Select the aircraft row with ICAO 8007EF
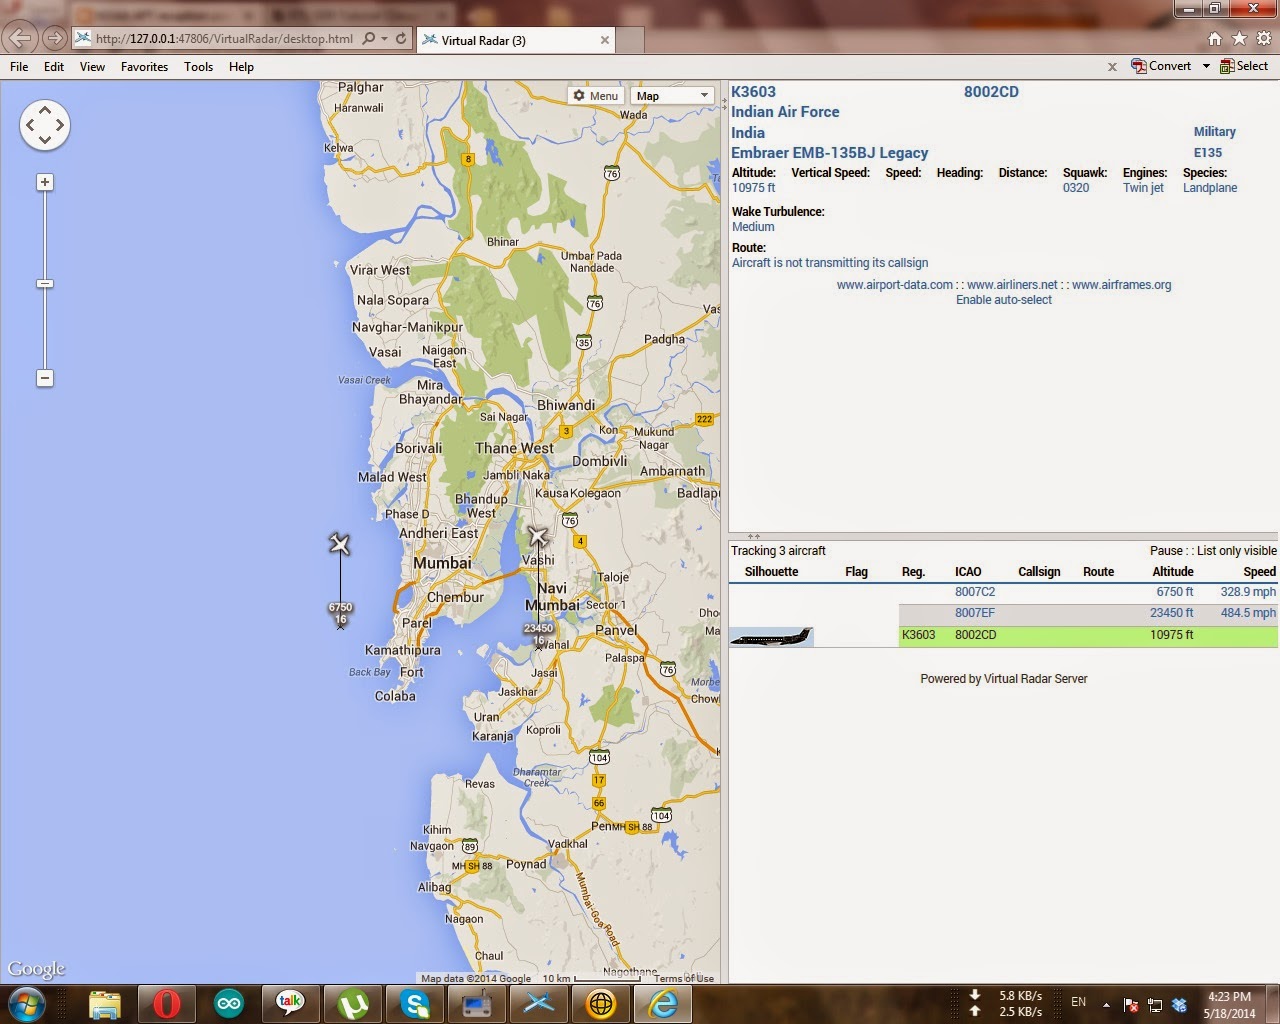 point(1003,613)
